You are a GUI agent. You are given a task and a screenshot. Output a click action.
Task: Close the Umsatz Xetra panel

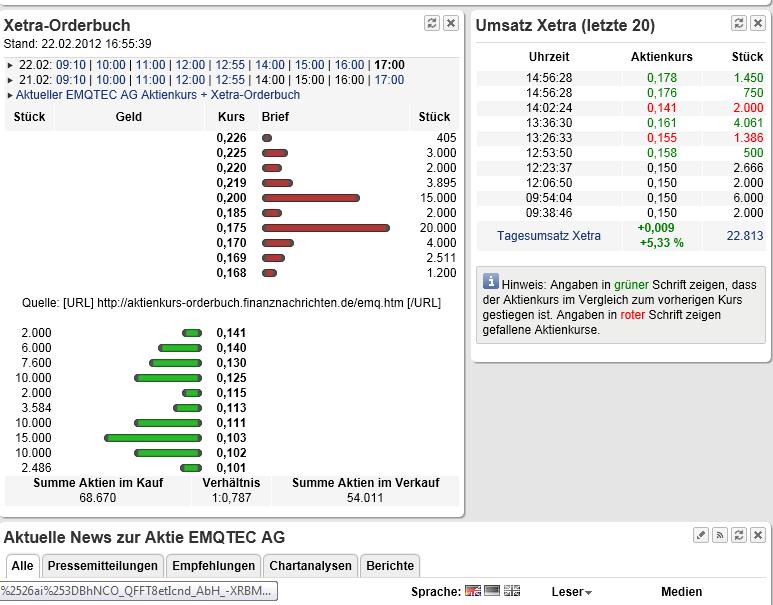pyautogui.click(x=758, y=23)
